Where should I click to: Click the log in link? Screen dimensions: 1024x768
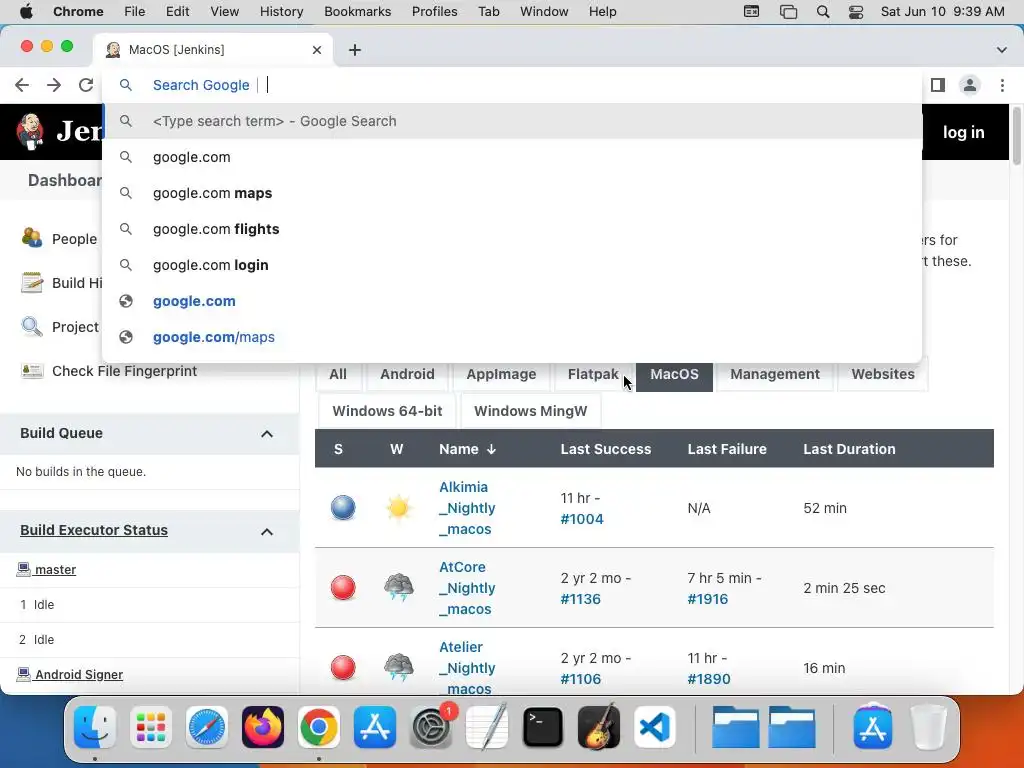click(x=963, y=132)
